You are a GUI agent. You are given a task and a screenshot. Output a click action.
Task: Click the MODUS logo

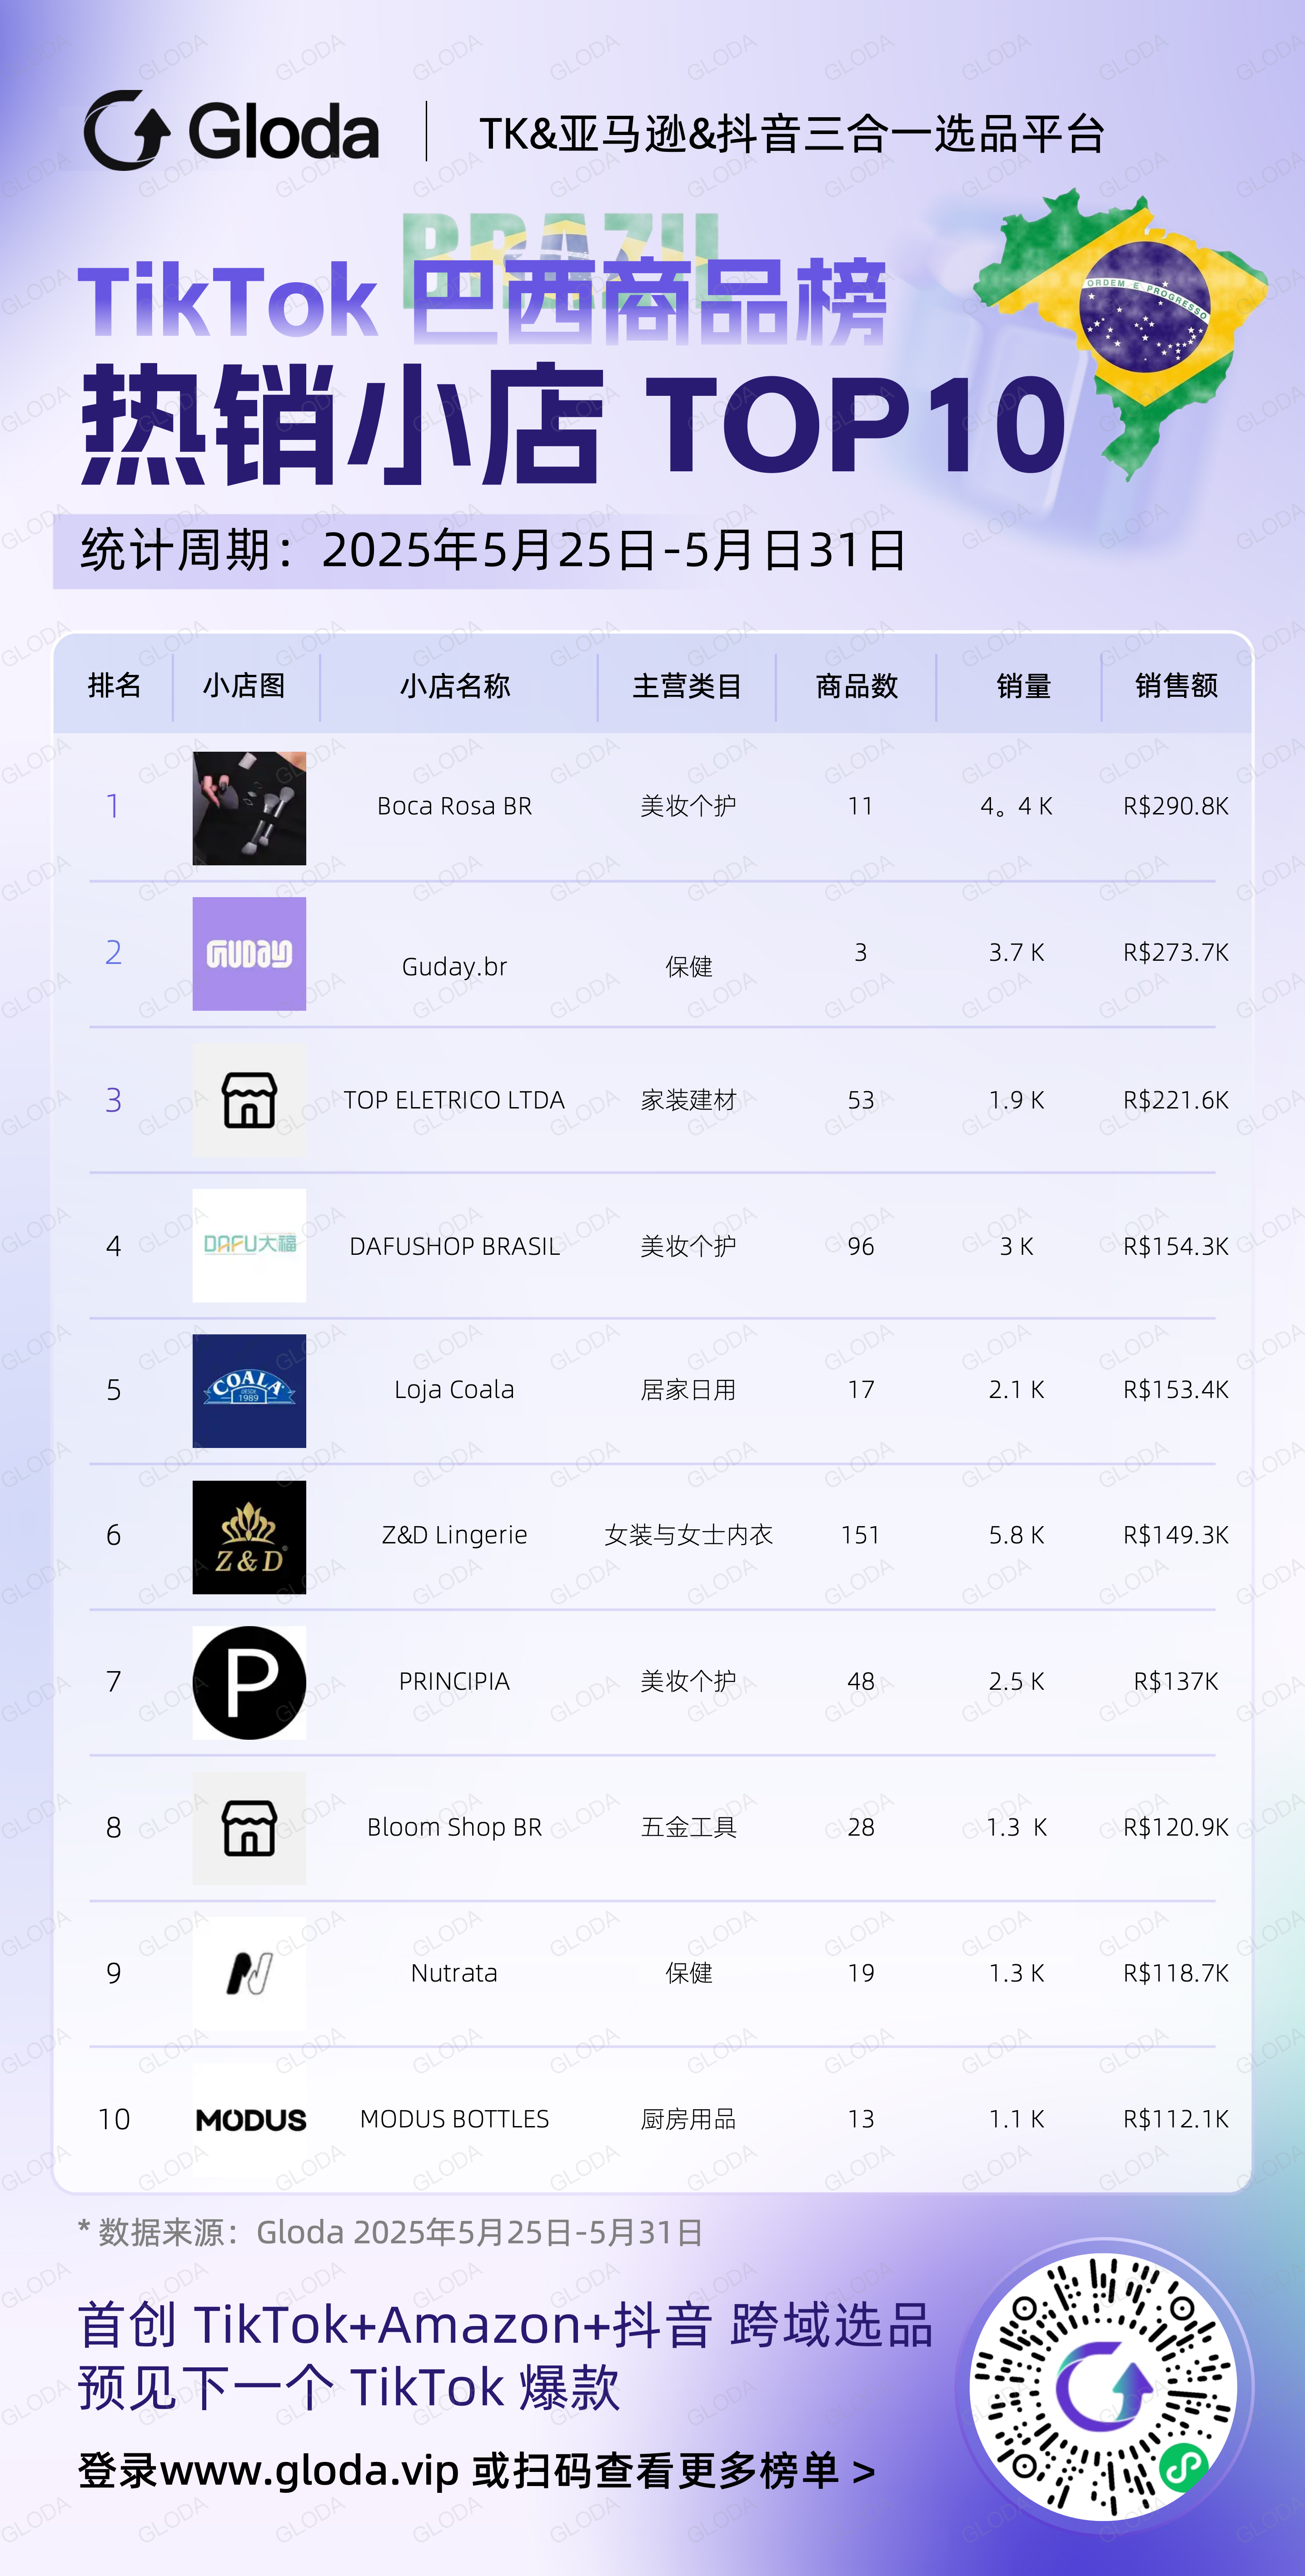(x=250, y=2120)
